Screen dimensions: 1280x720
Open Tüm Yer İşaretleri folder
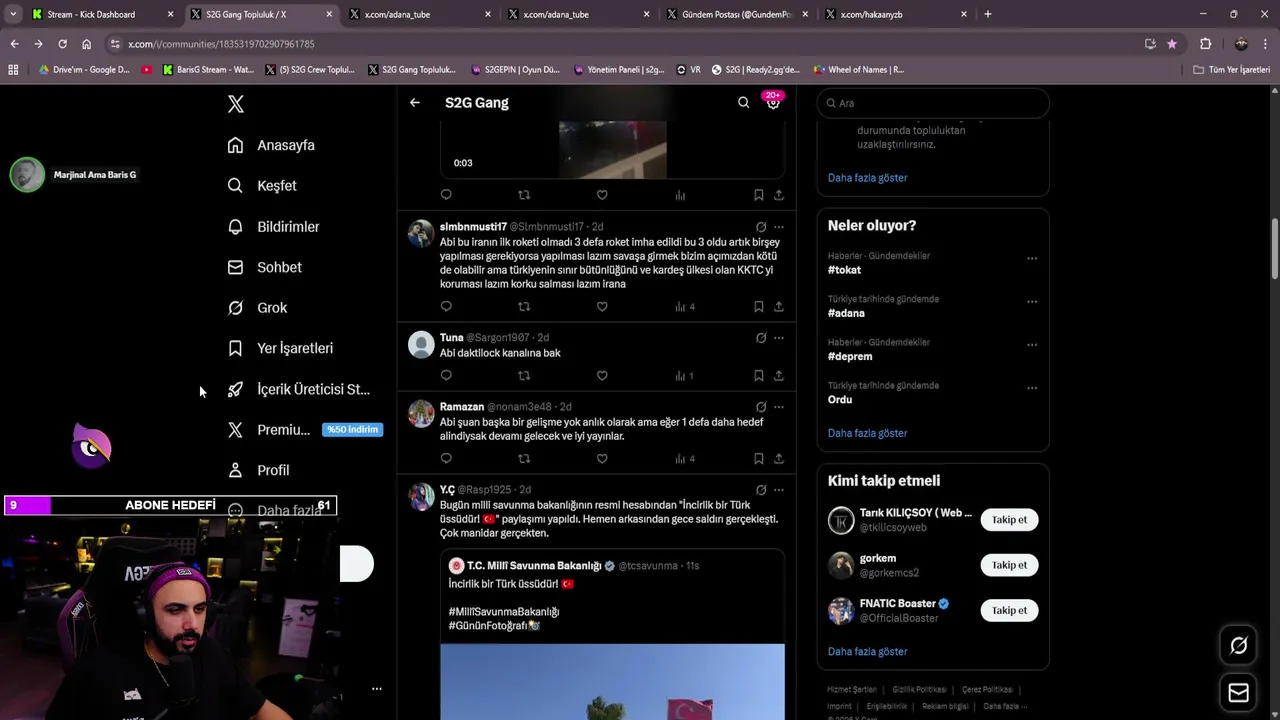coord(1231,70)
